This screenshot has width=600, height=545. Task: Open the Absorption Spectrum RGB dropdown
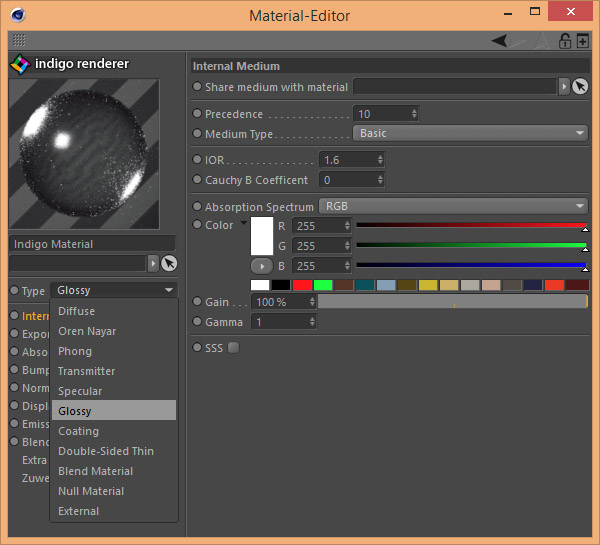(452, 206)
